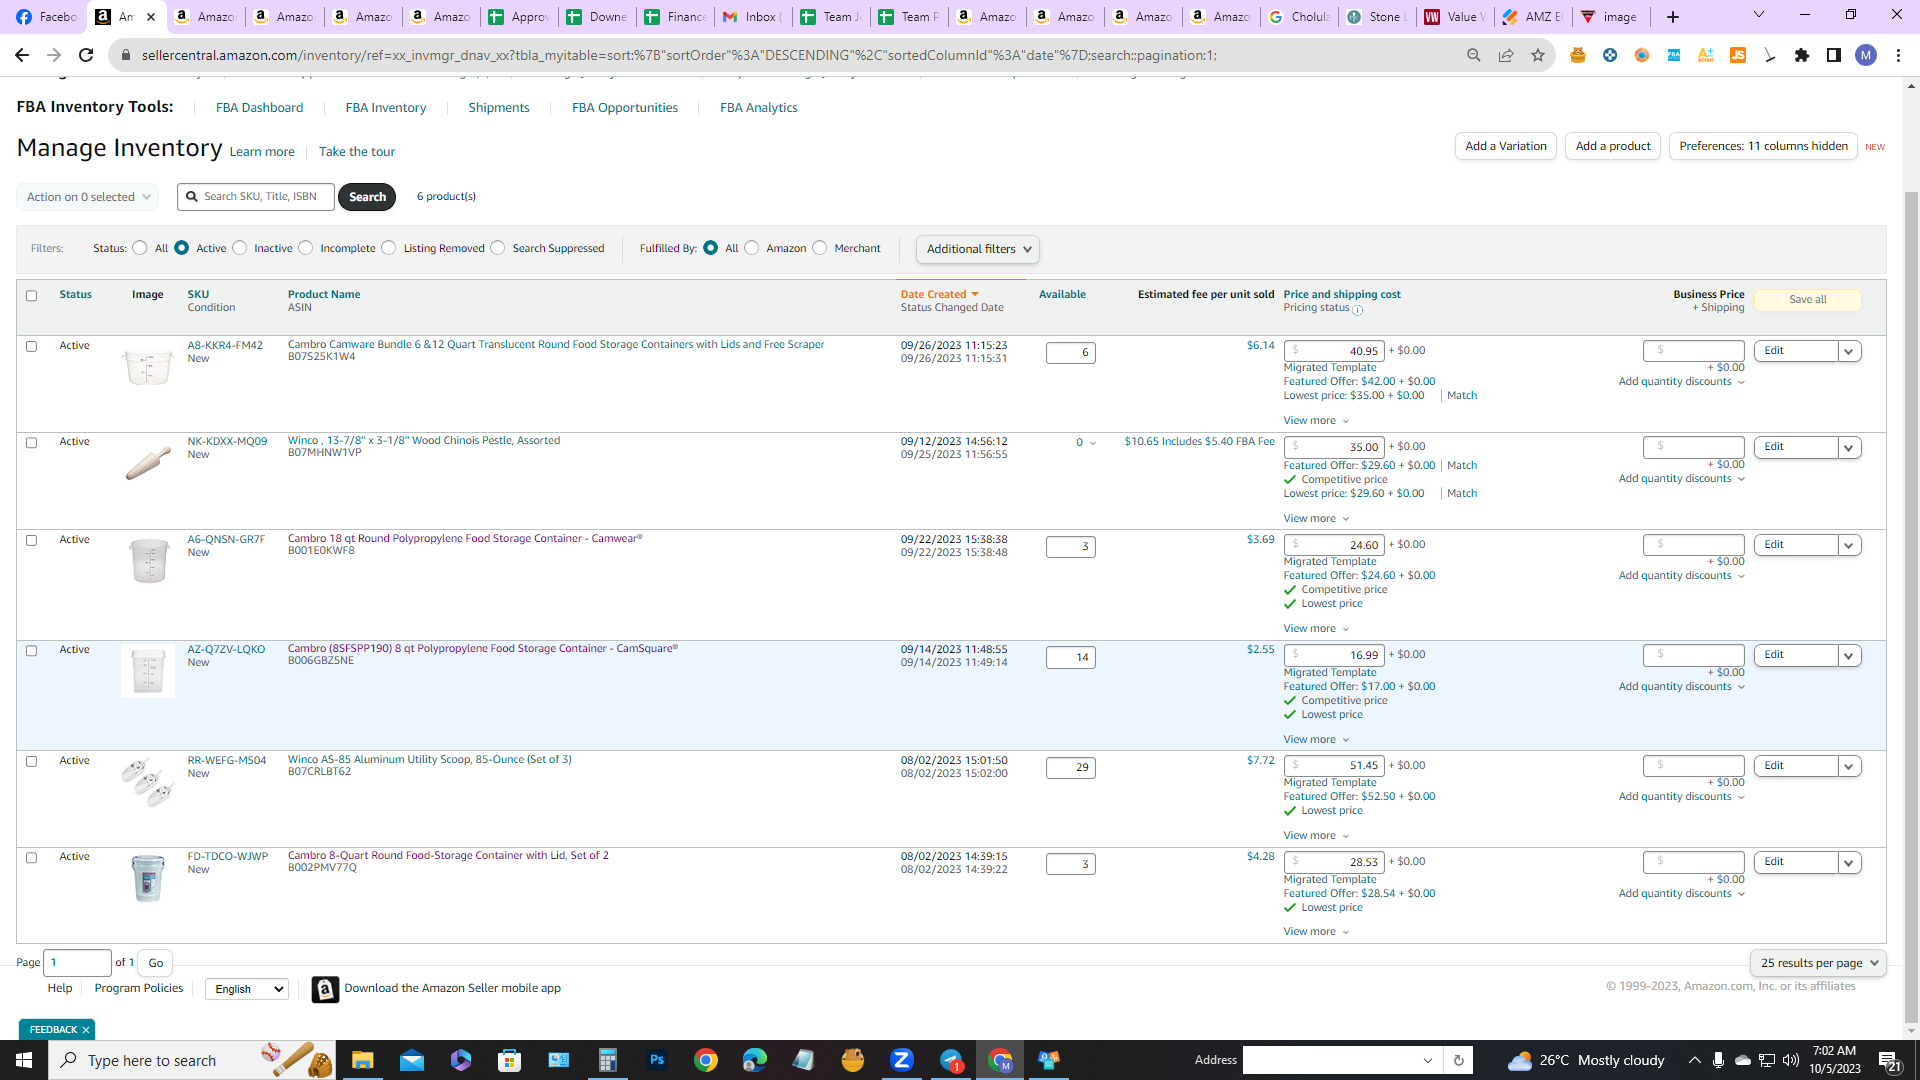Bookmark this page with the star icon
Viewport: 1920px width, 1080px height.
[1538, 55]
